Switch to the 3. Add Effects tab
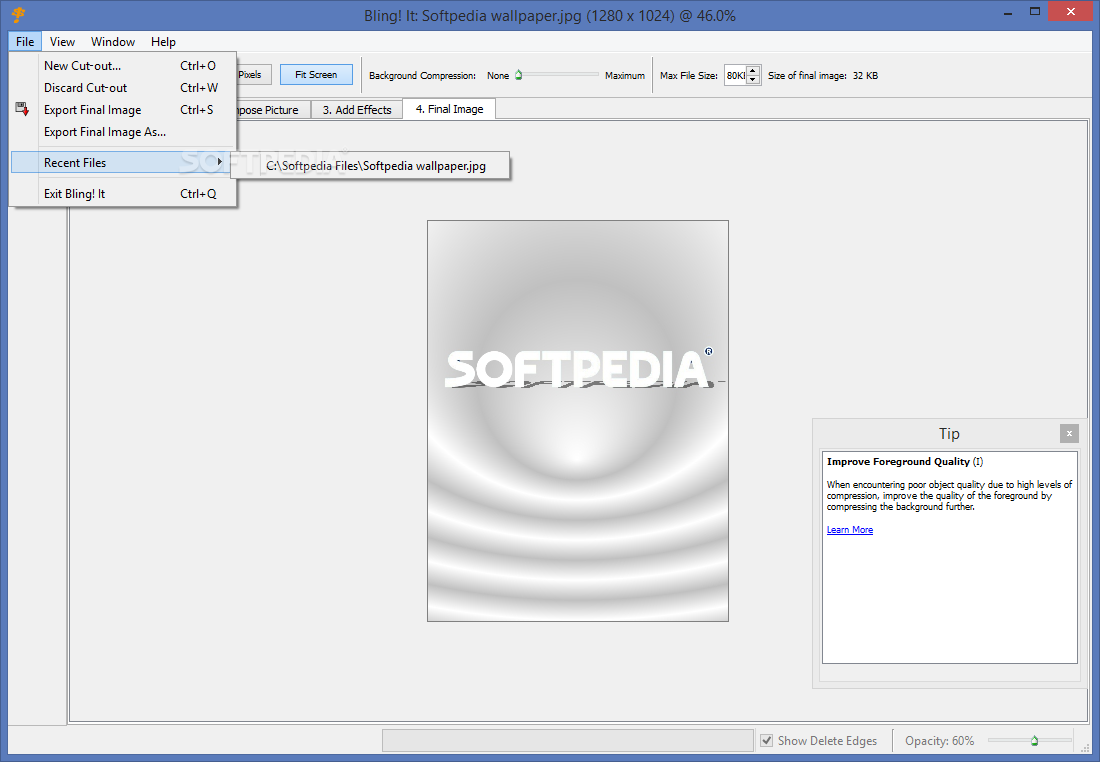The width and height of the screenshot is (1100, 762). pyautogui.click(x=357, y=109)
